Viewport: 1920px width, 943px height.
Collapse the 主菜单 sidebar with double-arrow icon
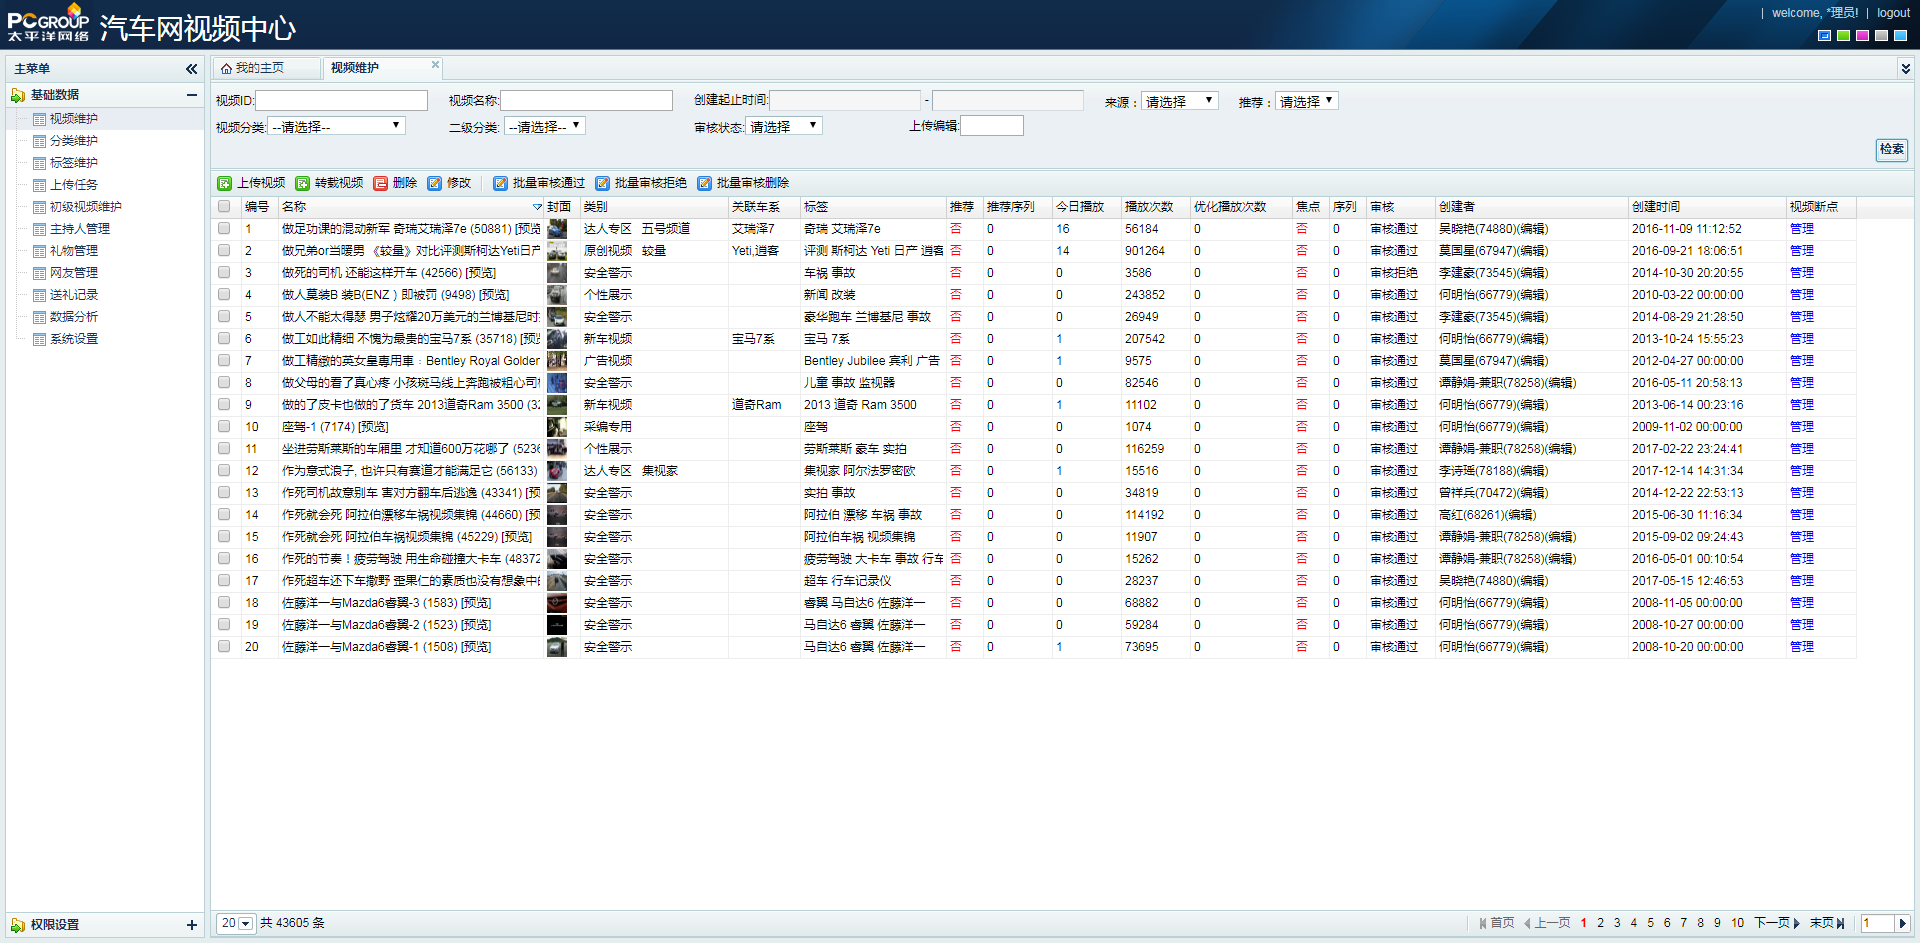(x=191, y=69)
